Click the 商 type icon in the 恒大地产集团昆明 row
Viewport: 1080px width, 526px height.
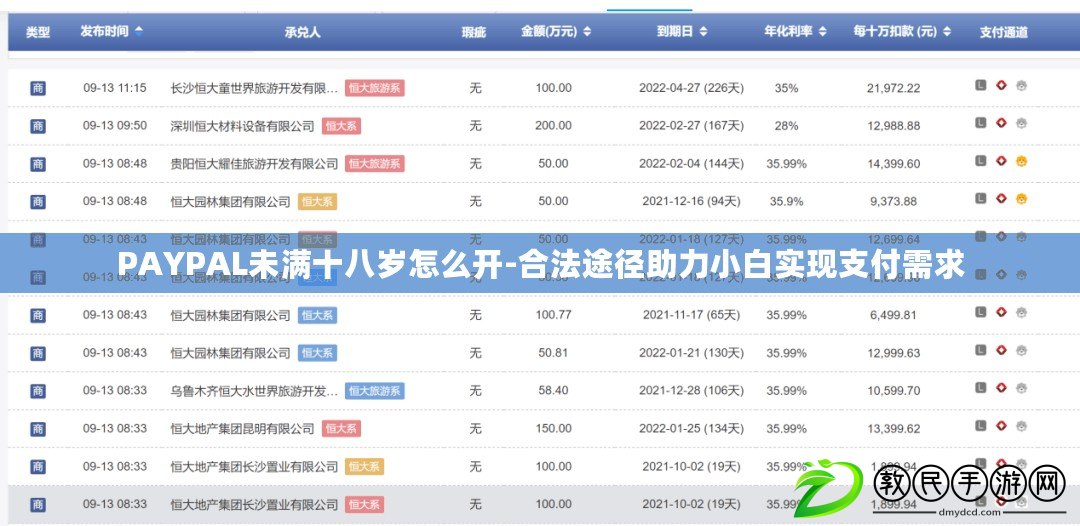[x=38, y=429]
